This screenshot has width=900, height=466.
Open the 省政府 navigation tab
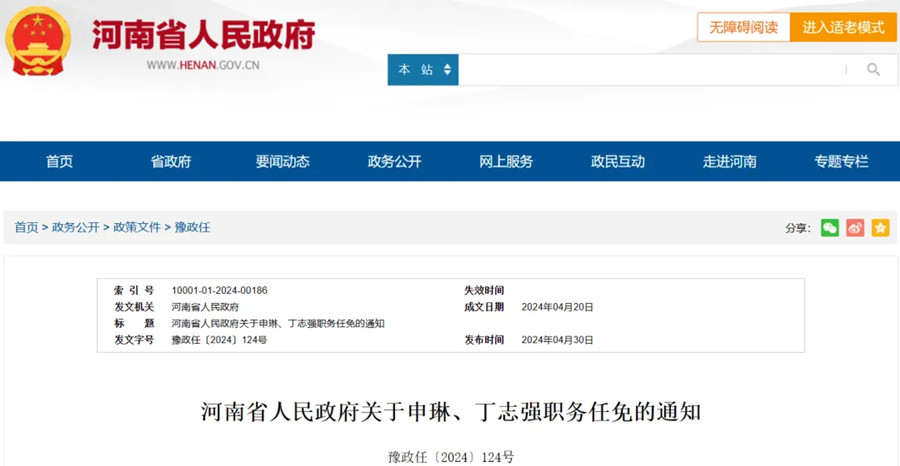pyautogui.click(x=170, y=162)
